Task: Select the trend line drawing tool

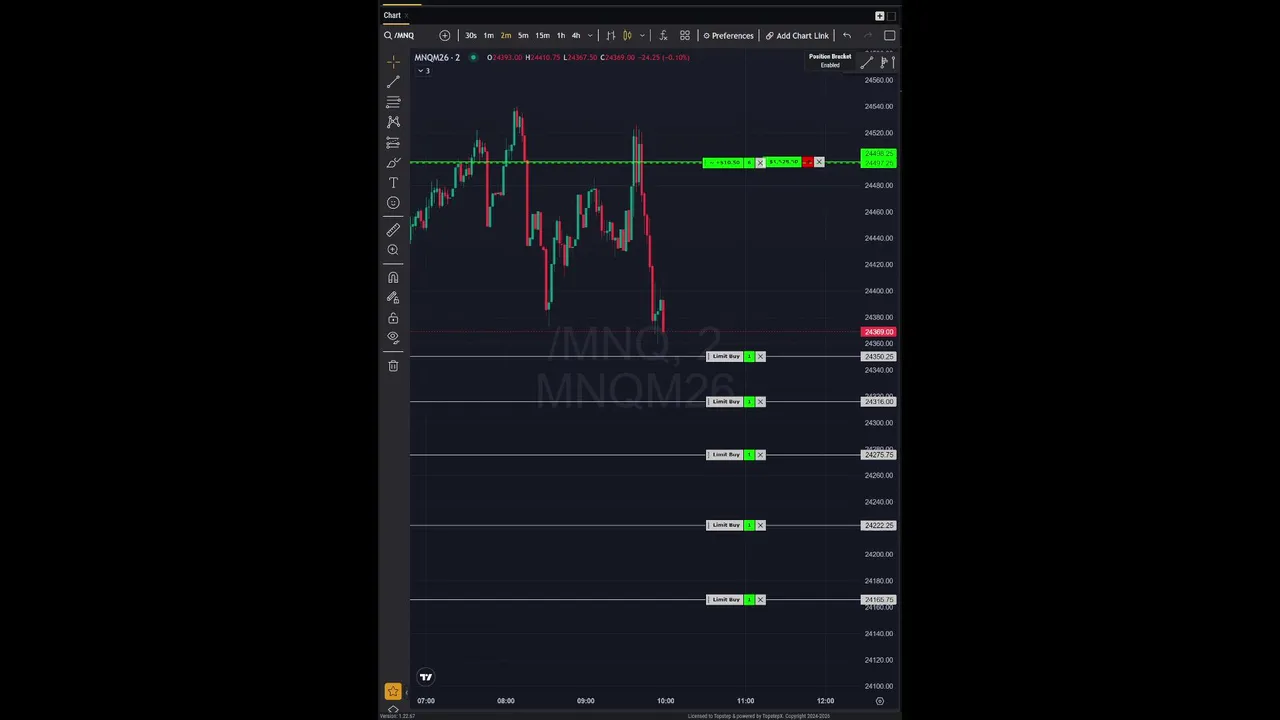Action: [393, 82]
